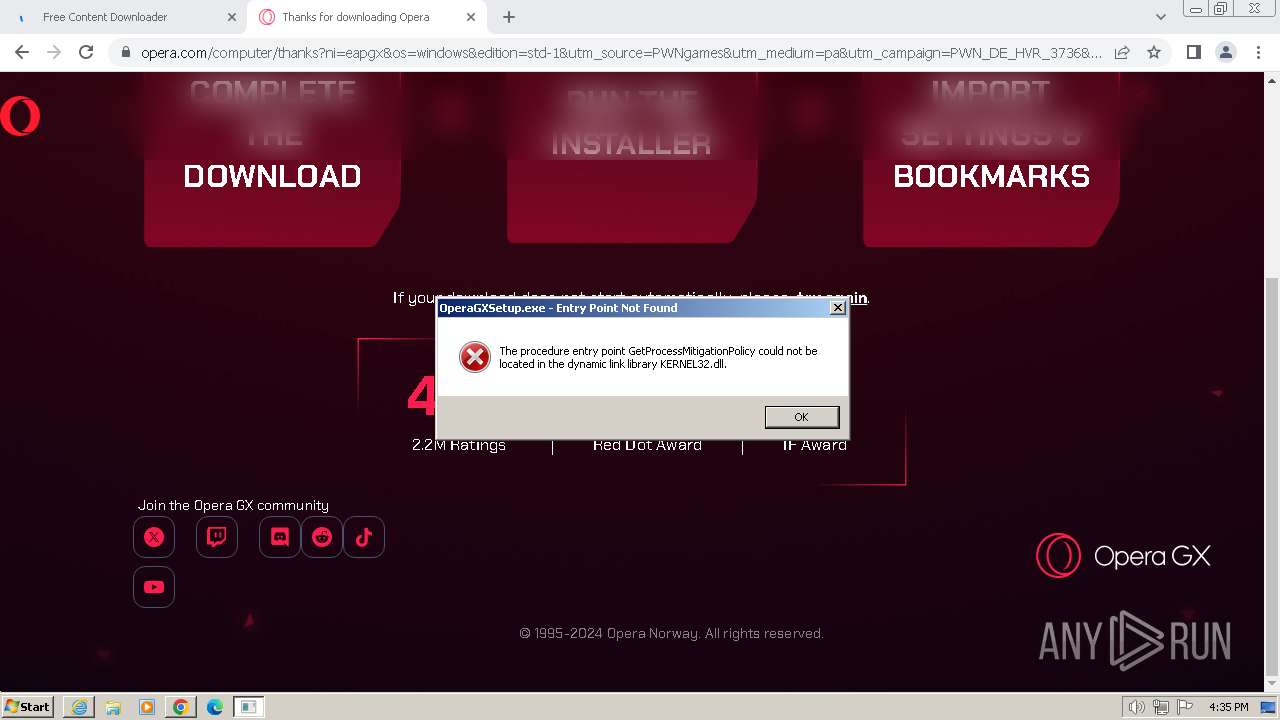
Task: Click the 4:35 PM system clock
Action: 1228,707
